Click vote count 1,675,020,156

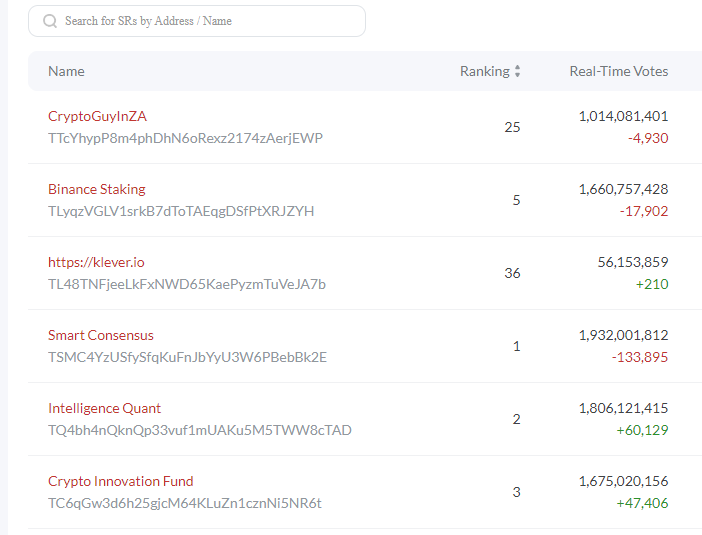[x=623, y=481]
